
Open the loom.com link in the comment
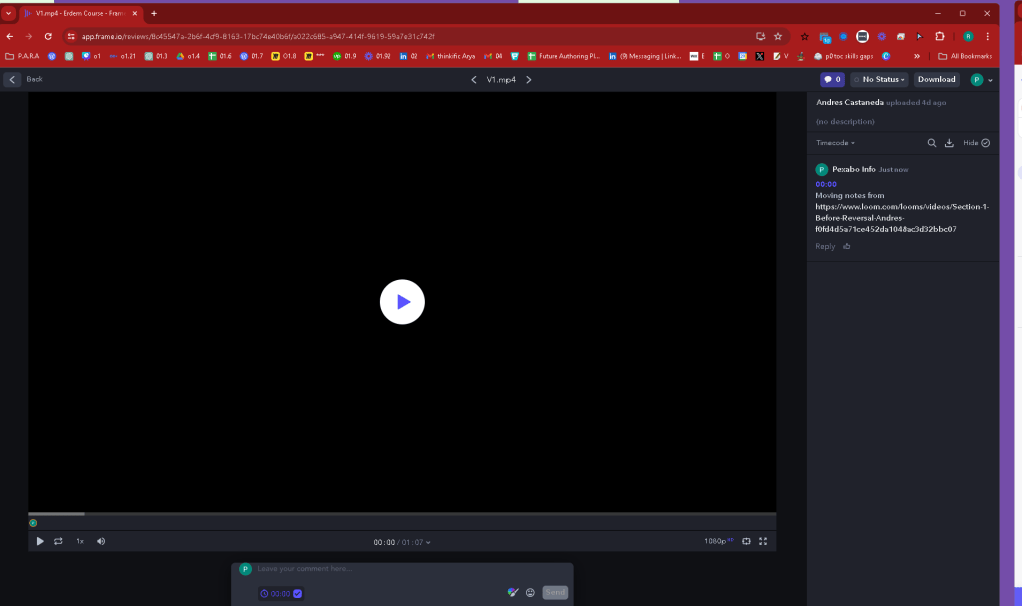pyautogui.click(x=901, y=218)
